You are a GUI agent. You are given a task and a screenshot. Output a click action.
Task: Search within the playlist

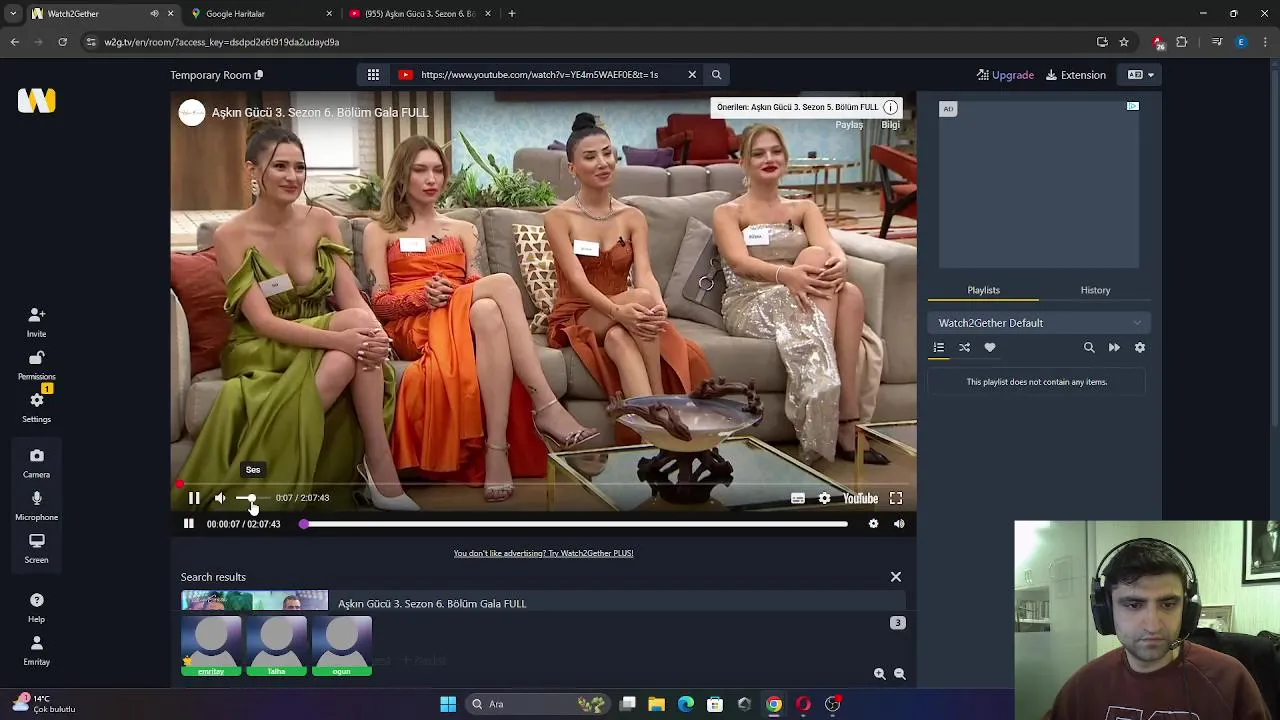pyautogui.click(x=1089, y=347)
